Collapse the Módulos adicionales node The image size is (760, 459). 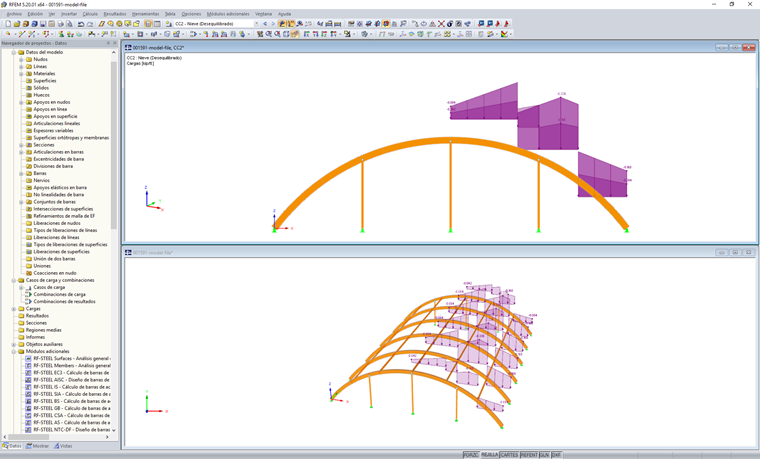(14, 351)
